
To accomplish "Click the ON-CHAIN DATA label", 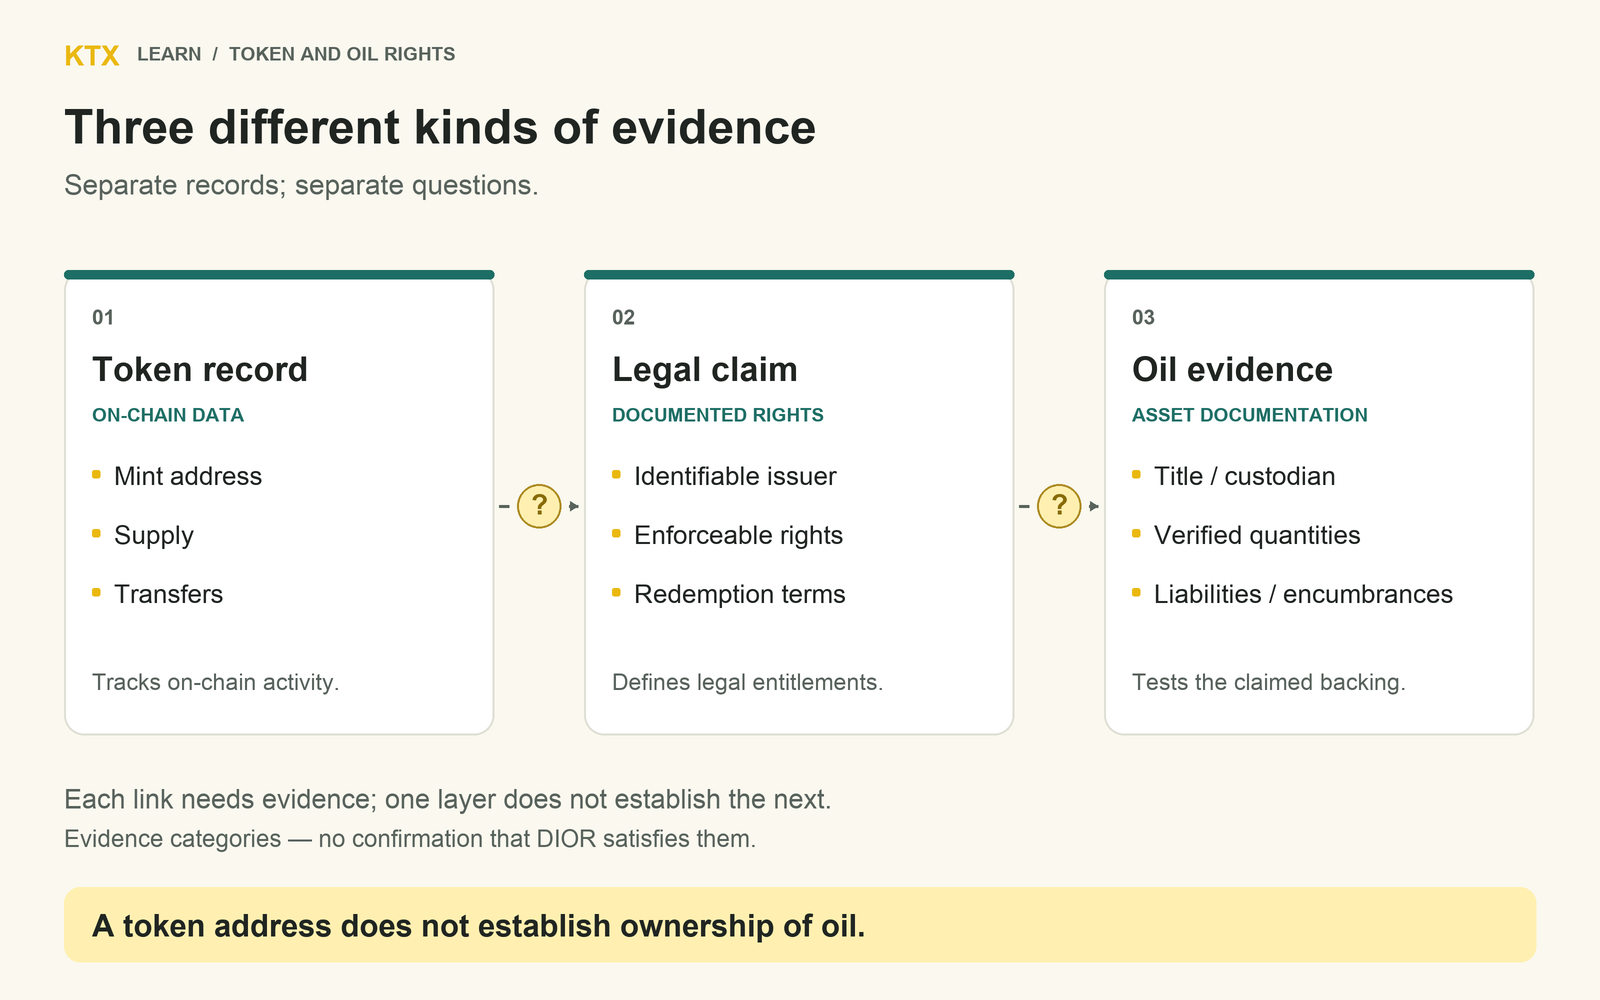I will click(168, 415).
